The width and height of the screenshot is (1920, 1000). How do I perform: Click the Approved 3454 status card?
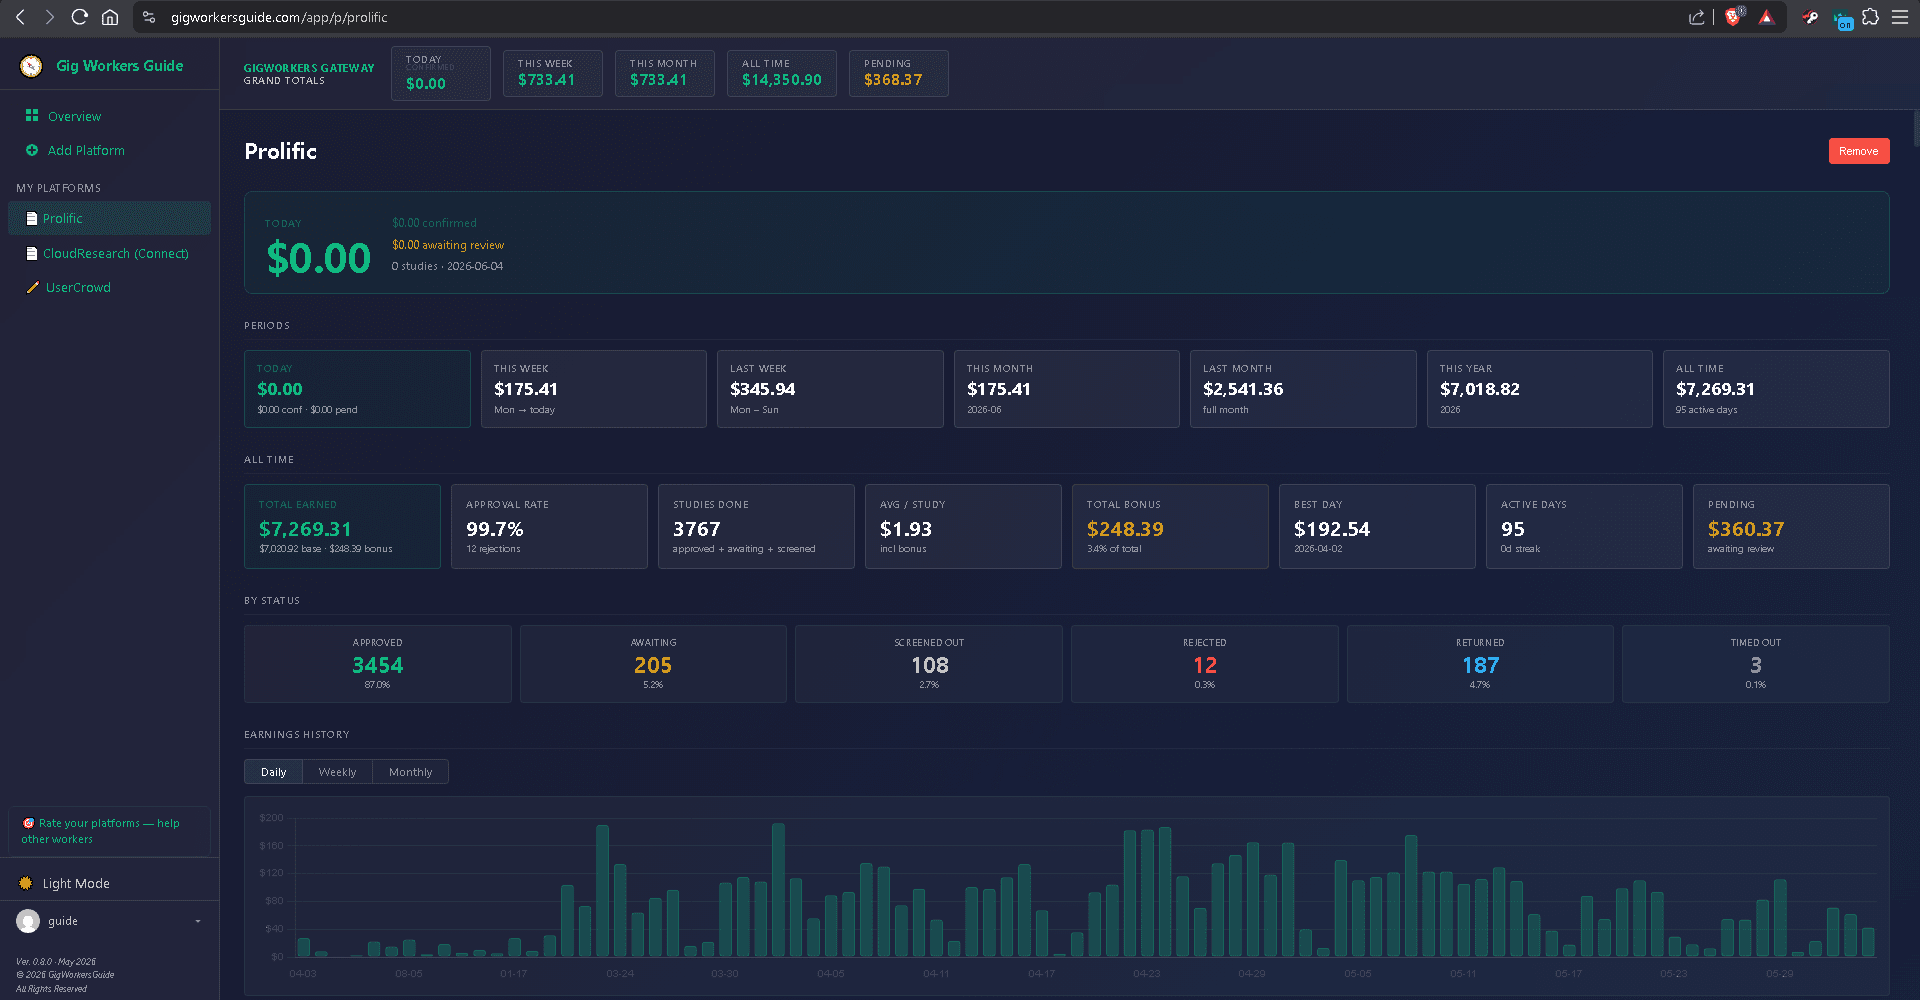point(378,664)
